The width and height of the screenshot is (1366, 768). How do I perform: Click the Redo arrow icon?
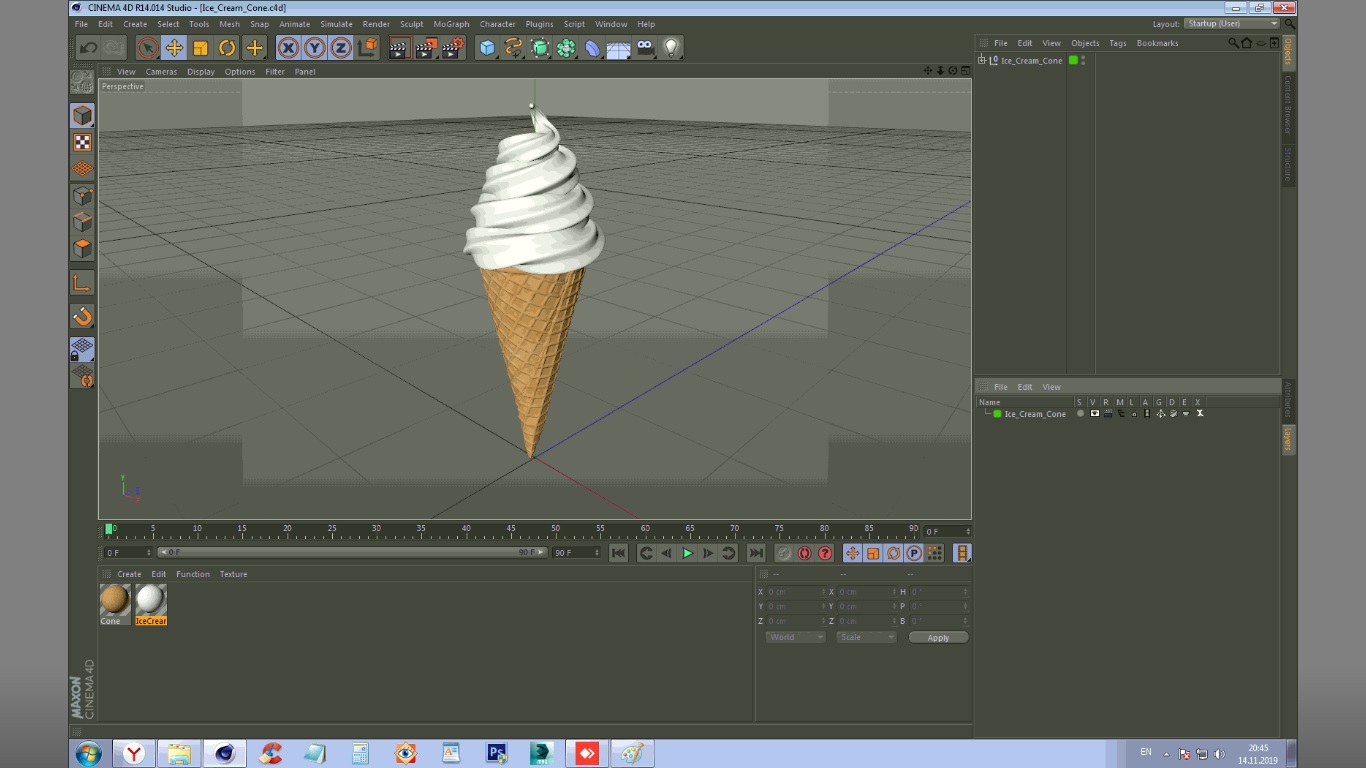click(x=114, y=47)
